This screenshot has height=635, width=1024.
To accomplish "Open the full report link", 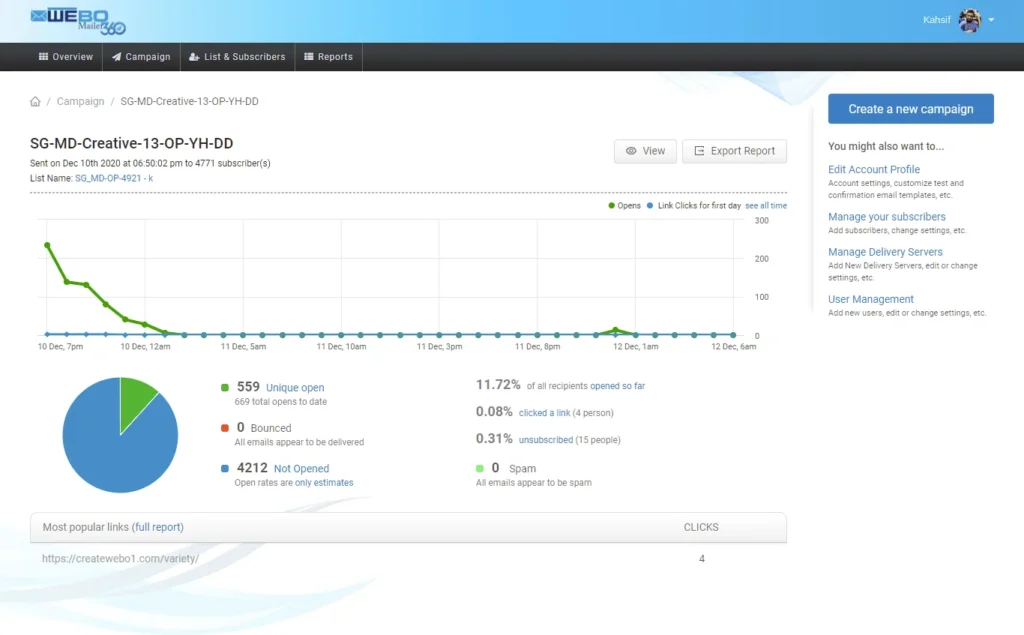I will (159, 527).
